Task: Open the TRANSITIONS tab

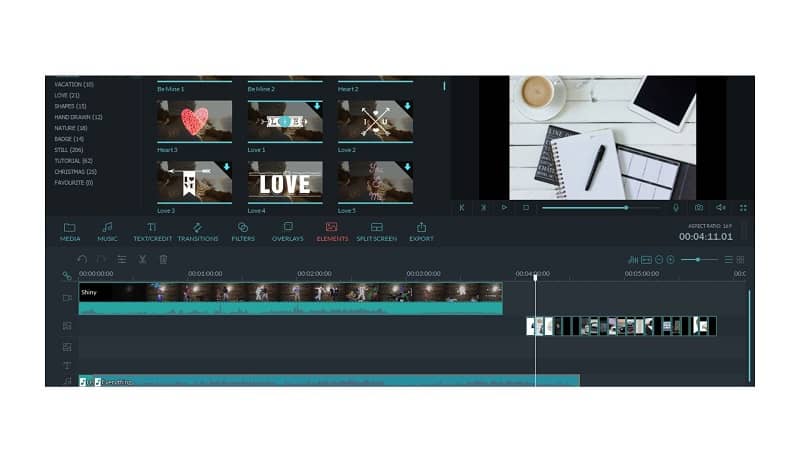Action: 197,232
